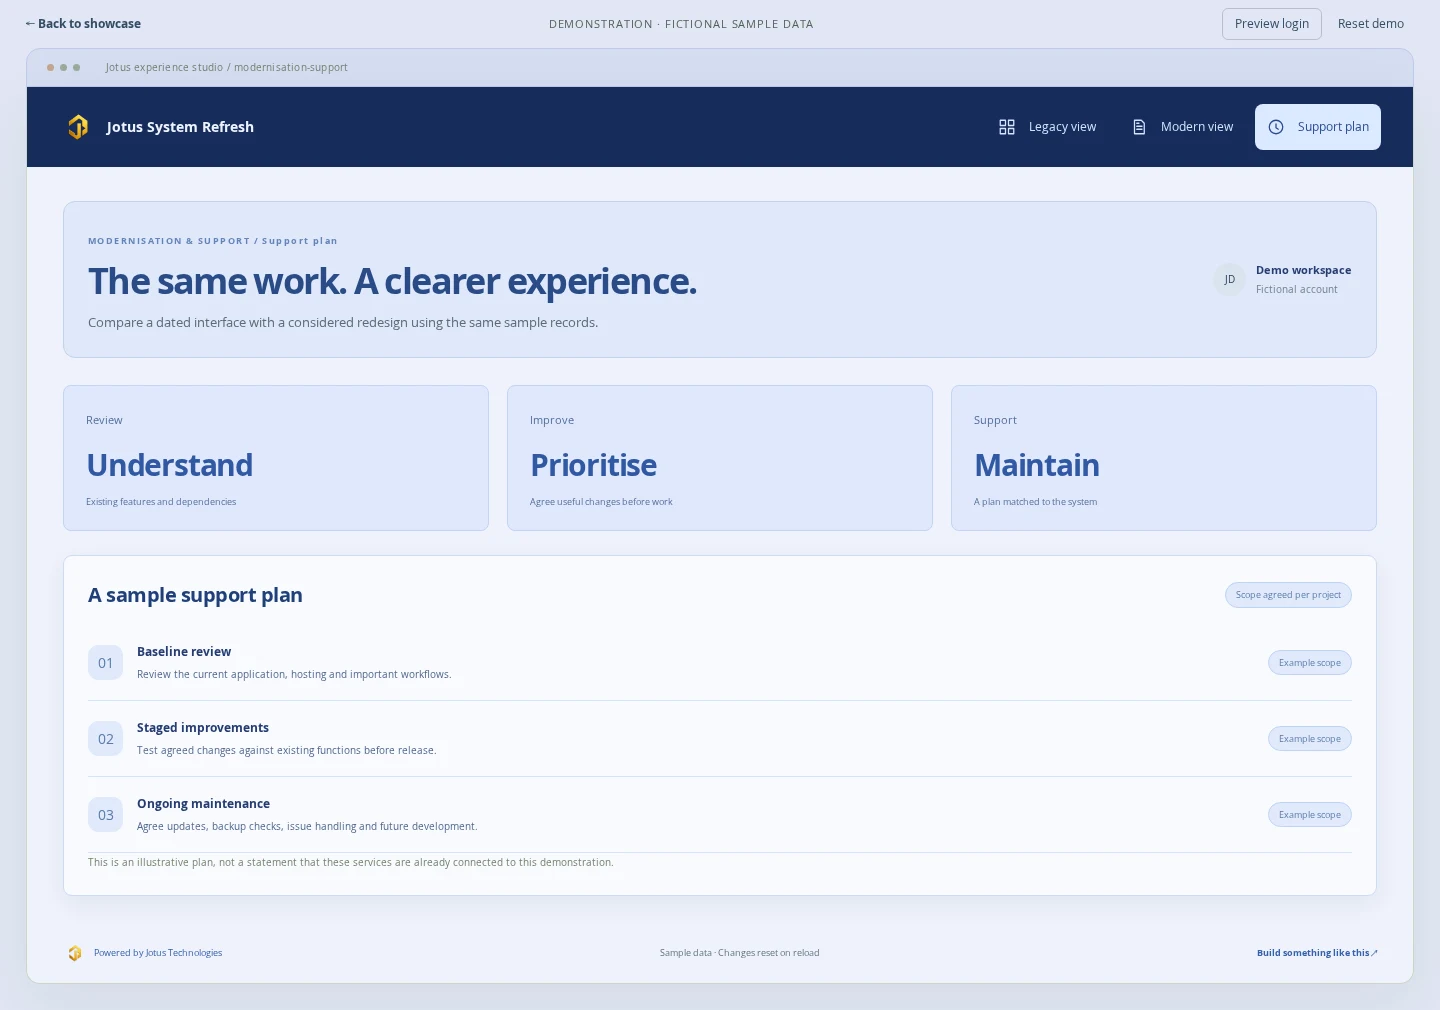Click the Jotus System Refresh title
Screen dimensions: 1440x1010
180,127
